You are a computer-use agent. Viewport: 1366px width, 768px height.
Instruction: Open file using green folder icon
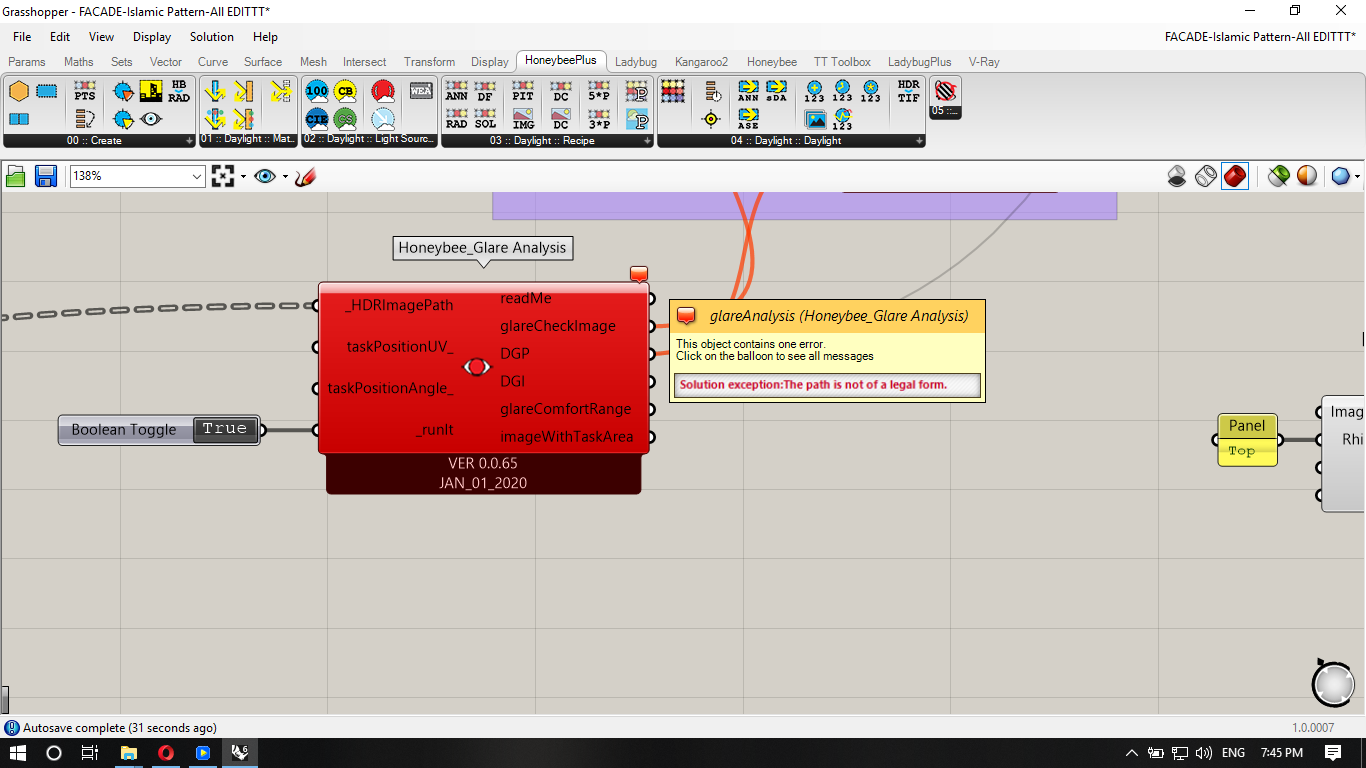[x=16, y=176]
